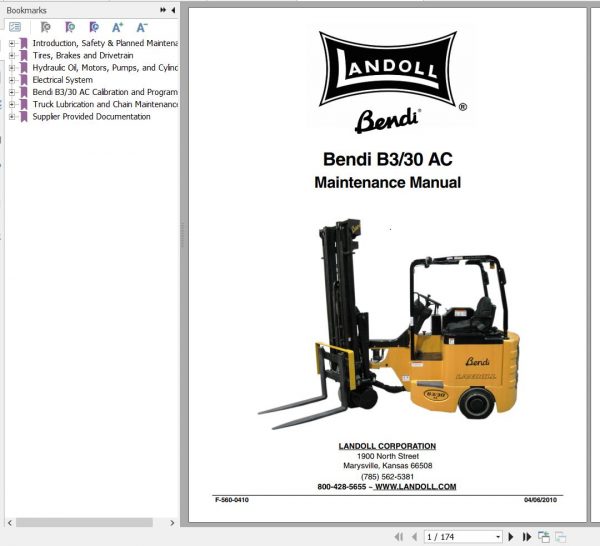The height and width of the screenshot is (546, 600).
Task: Click the 04/06/2010 date text
Action: [540, 500]
